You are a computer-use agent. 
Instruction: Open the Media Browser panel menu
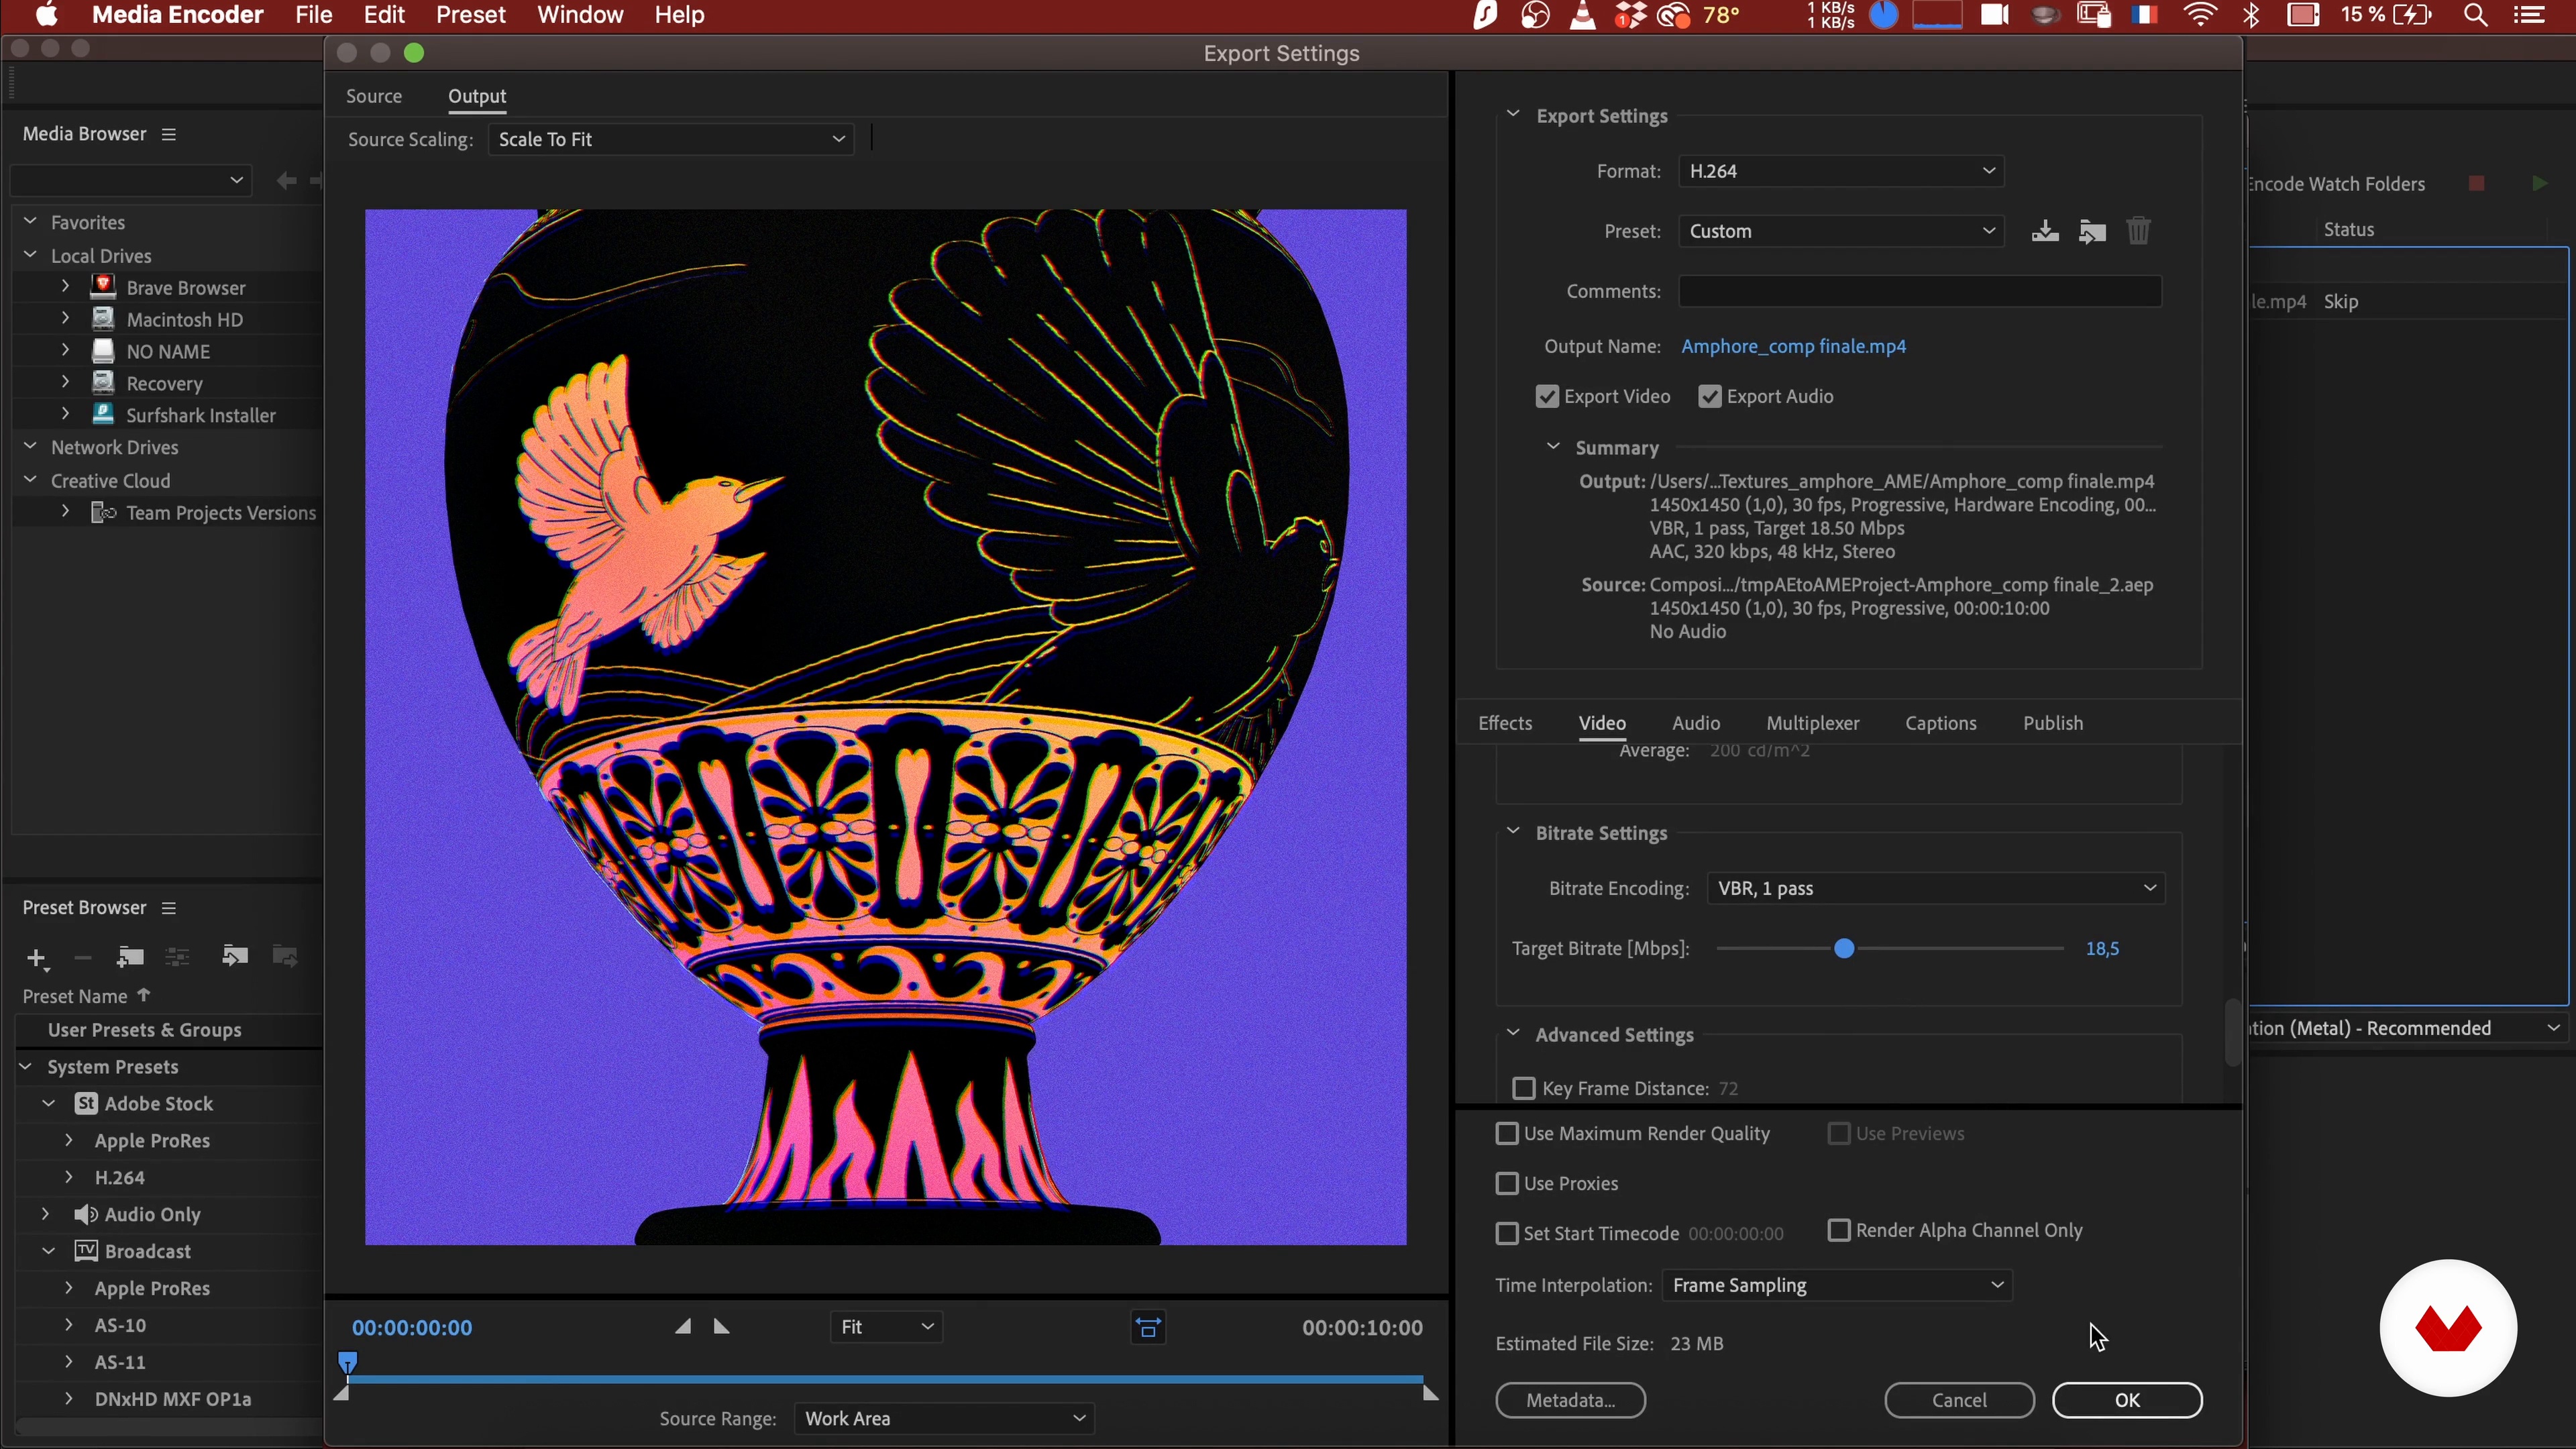[x=169, y=134]
